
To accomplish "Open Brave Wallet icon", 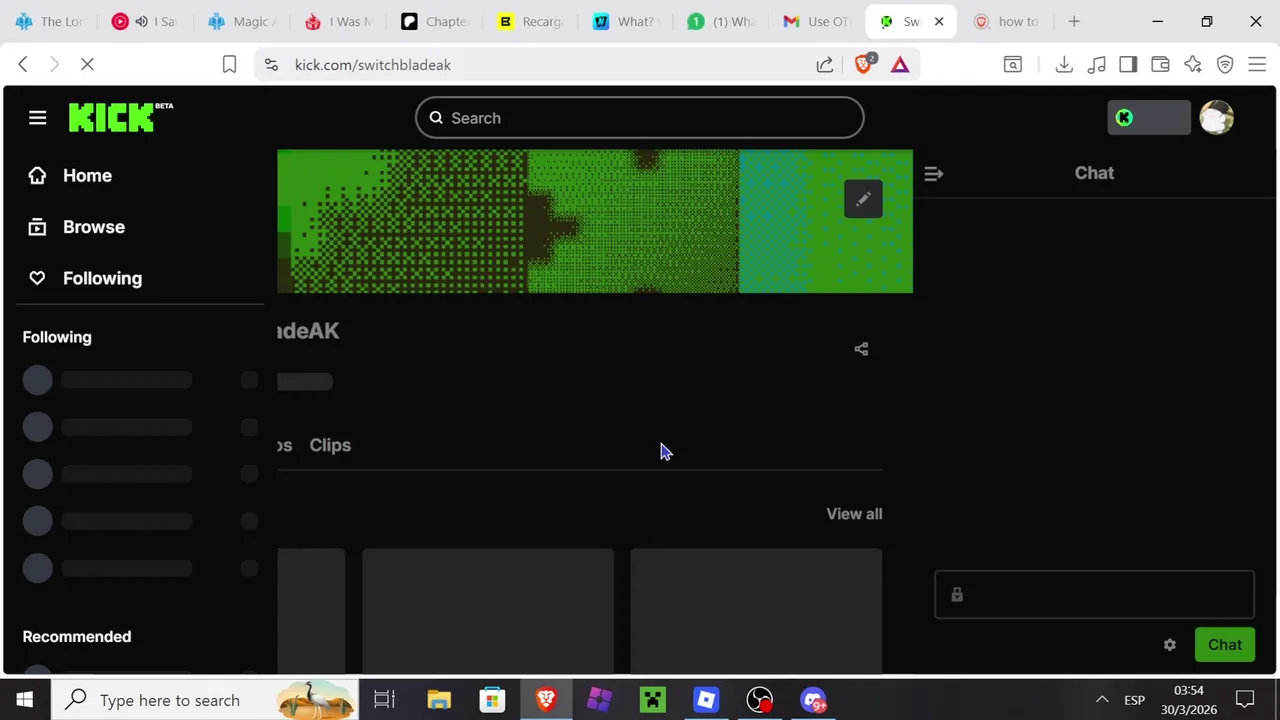I will coord(1160,65).
